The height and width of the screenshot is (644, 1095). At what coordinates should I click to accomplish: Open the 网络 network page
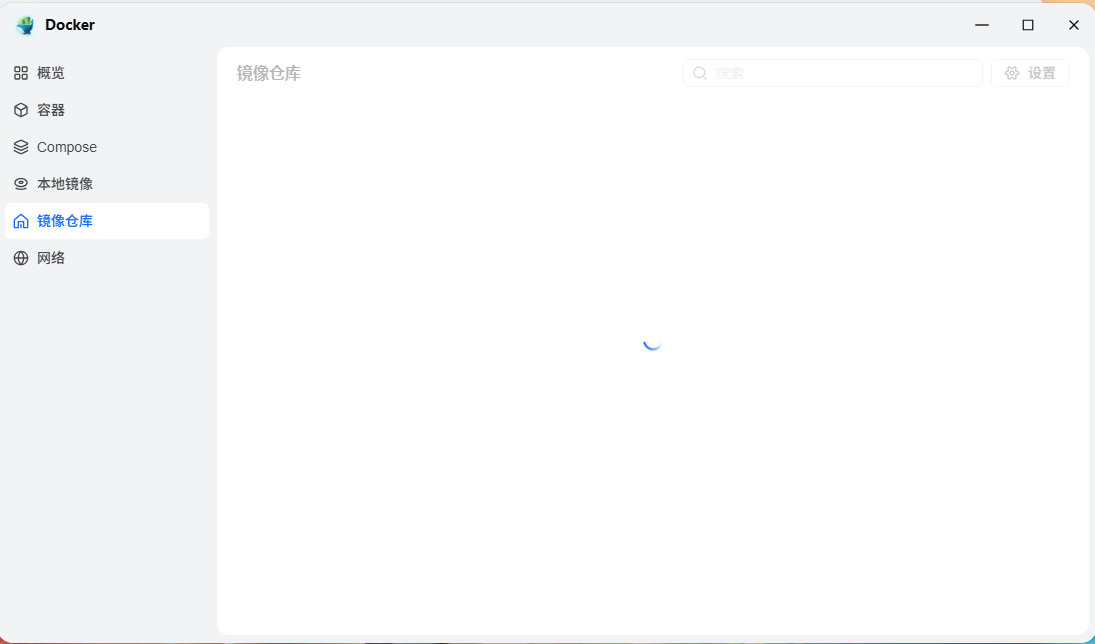pos(107,258)
